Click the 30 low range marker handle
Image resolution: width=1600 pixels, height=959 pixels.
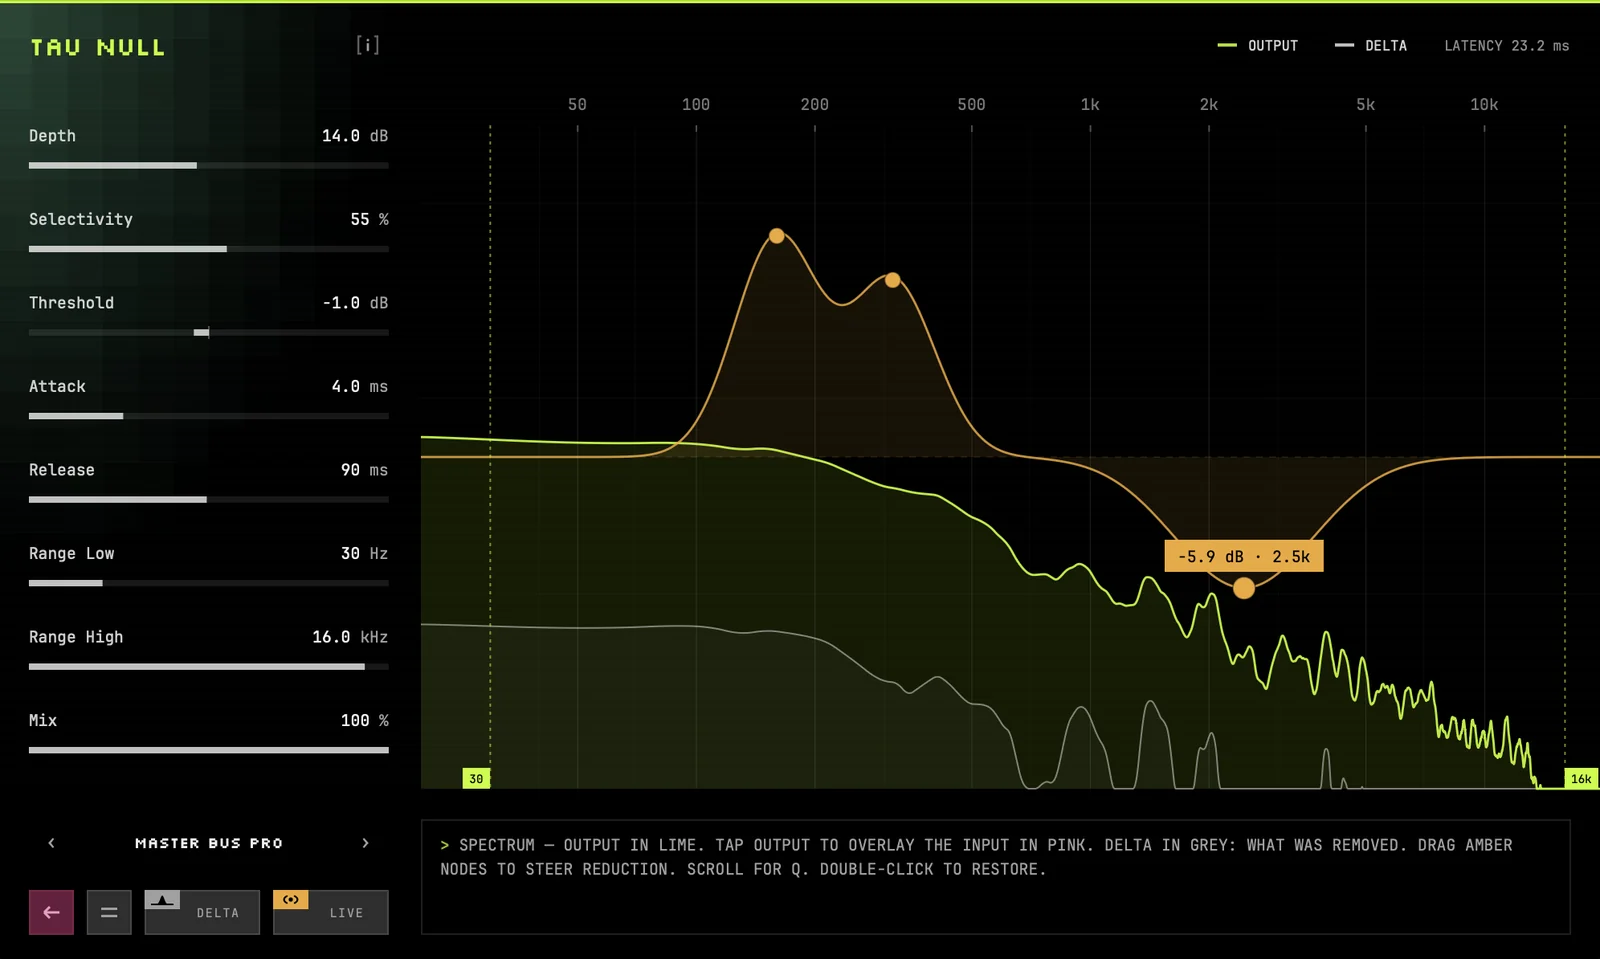pos(476,778)
